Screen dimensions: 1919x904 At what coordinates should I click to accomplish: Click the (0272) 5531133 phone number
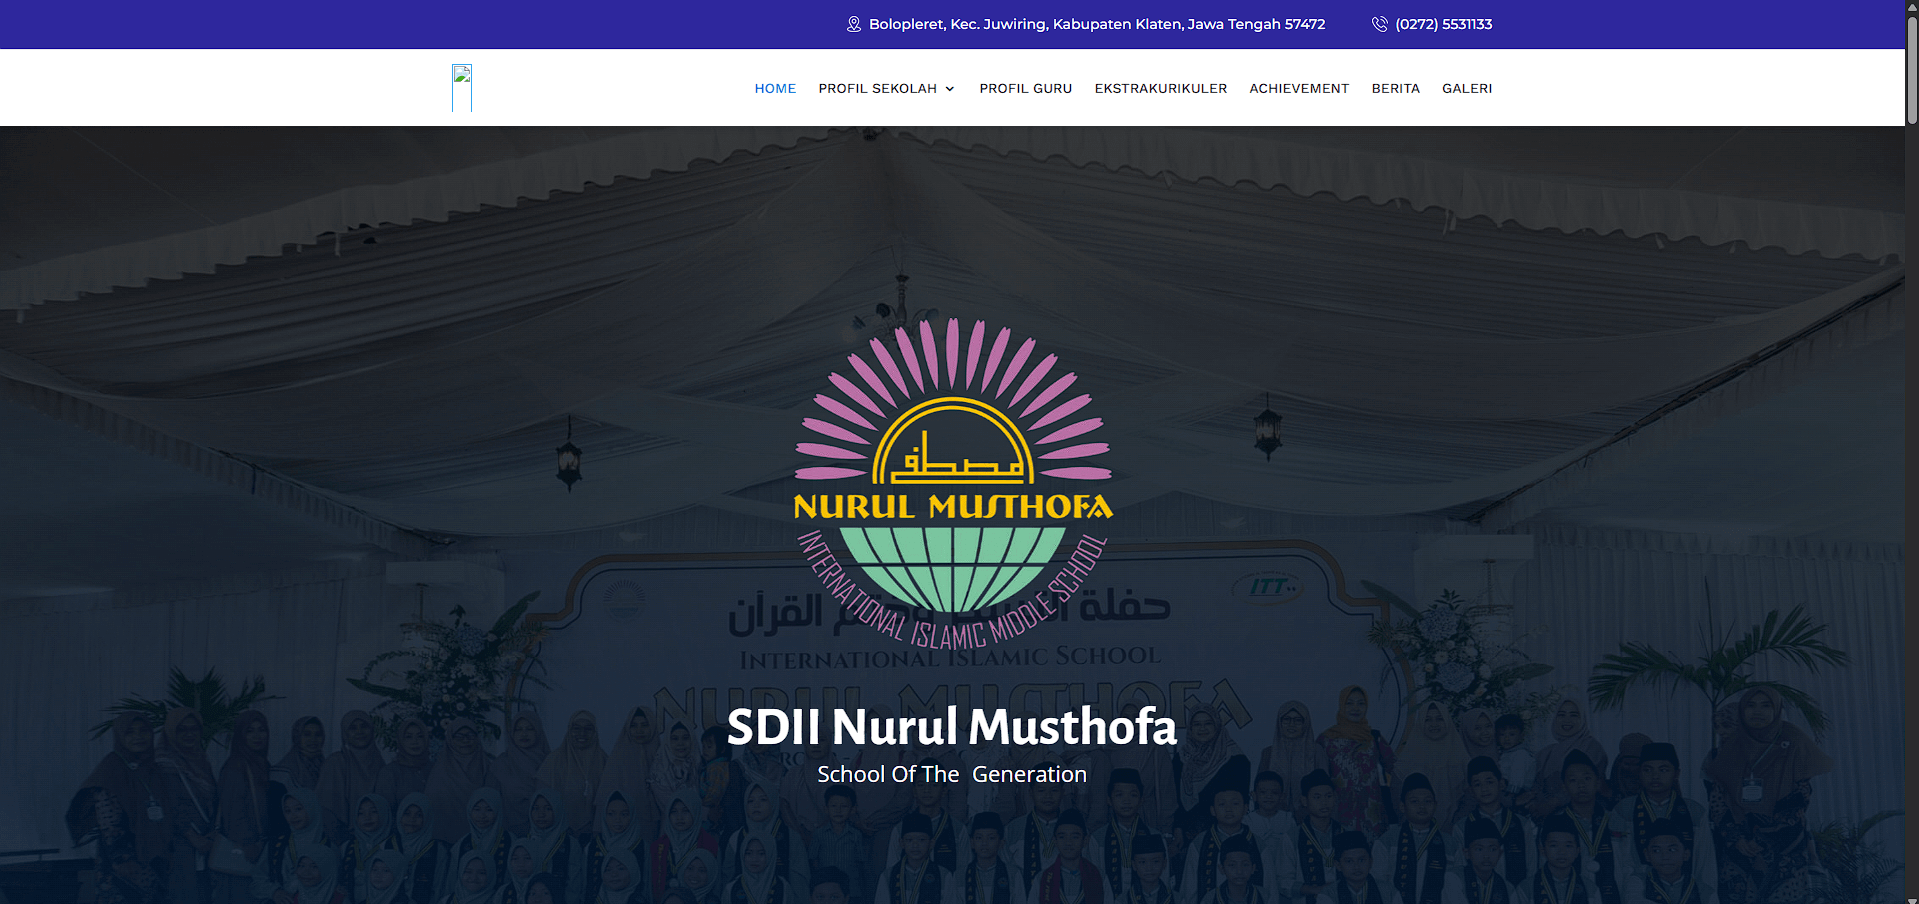coord(1443,24)
